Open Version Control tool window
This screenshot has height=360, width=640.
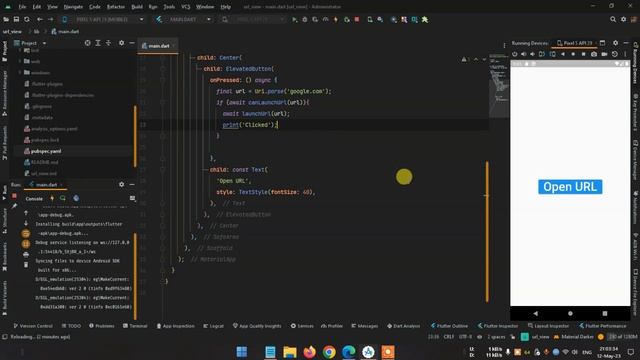tap(33, 326)
